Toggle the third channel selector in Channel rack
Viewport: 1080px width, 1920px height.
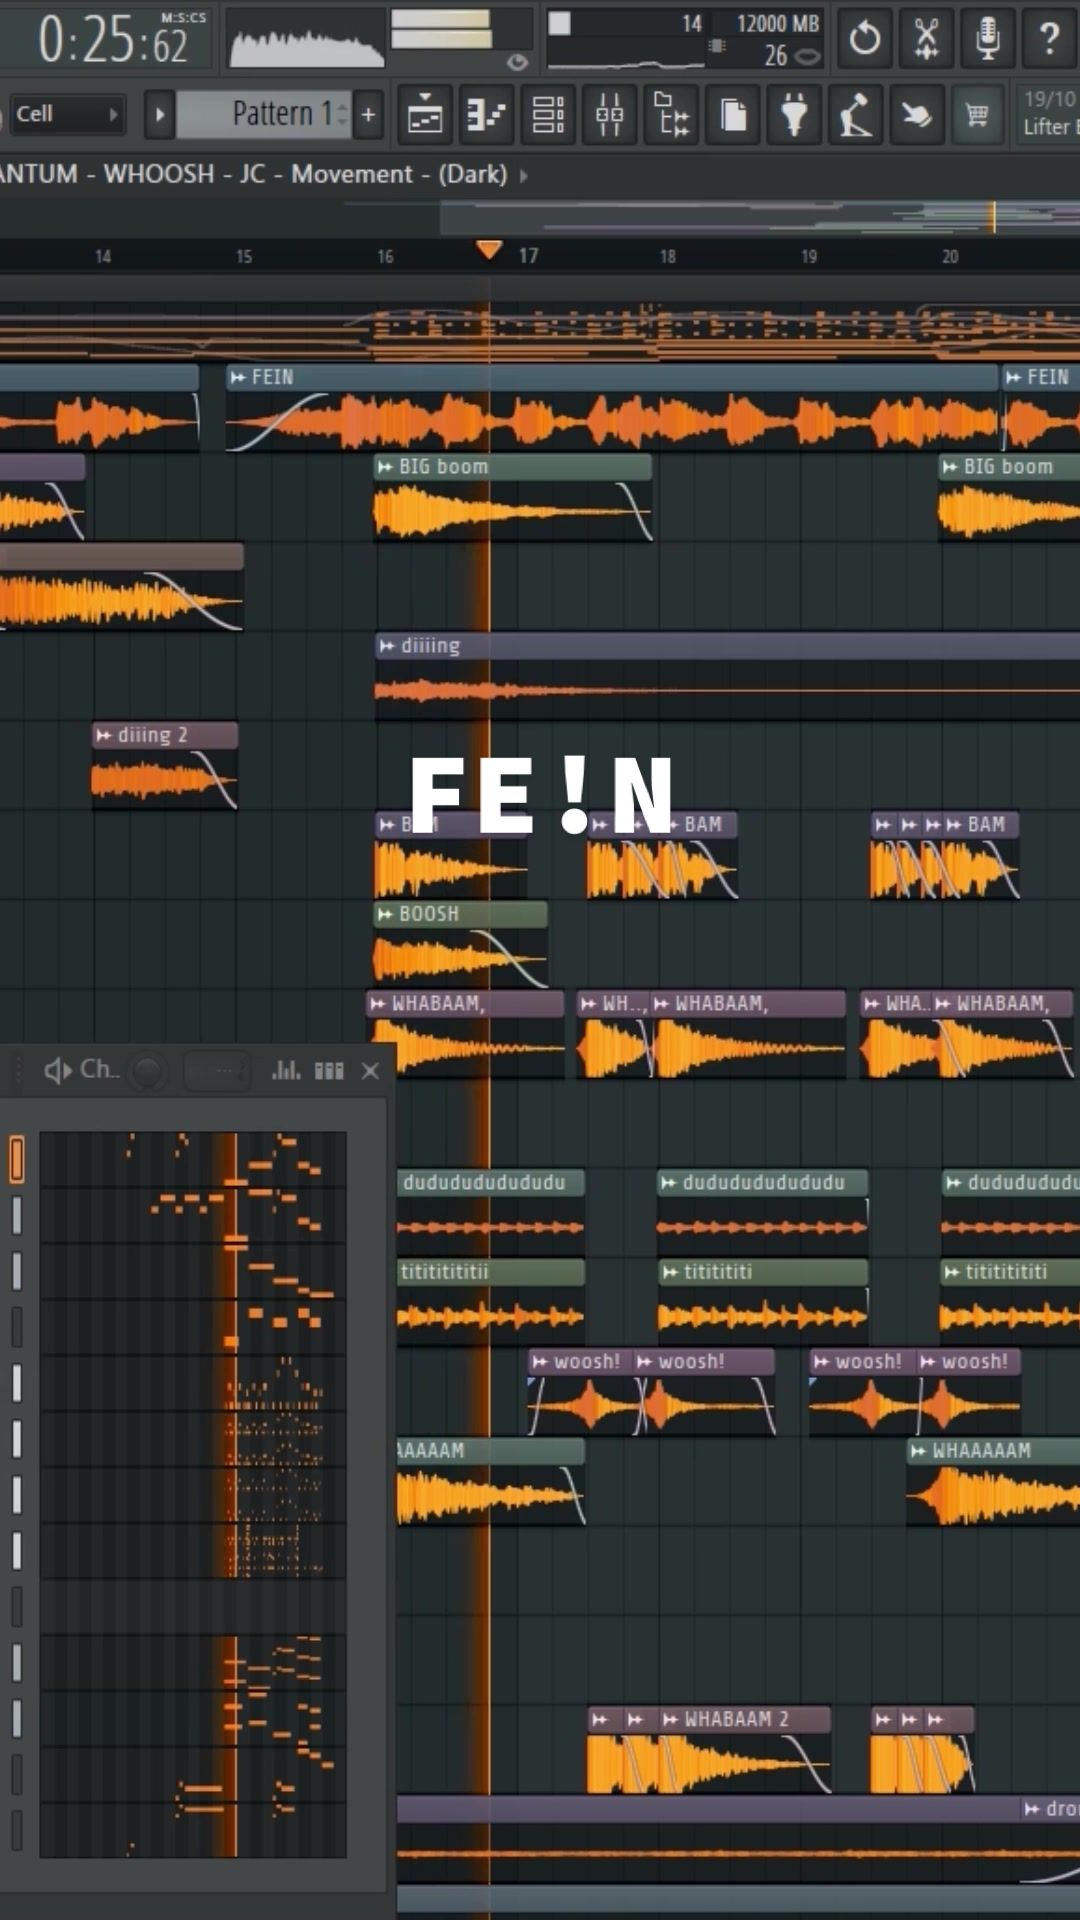[x=17, y=1271]
